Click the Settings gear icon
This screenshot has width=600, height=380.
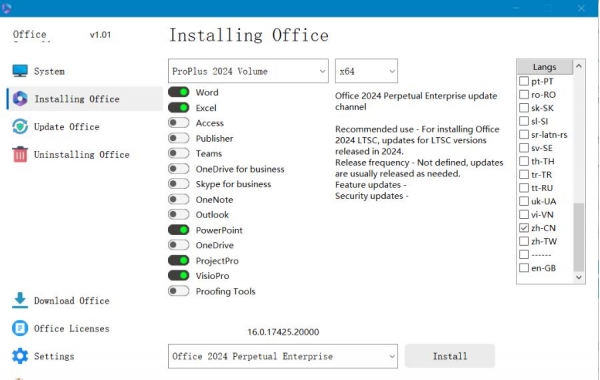(20, 356)
